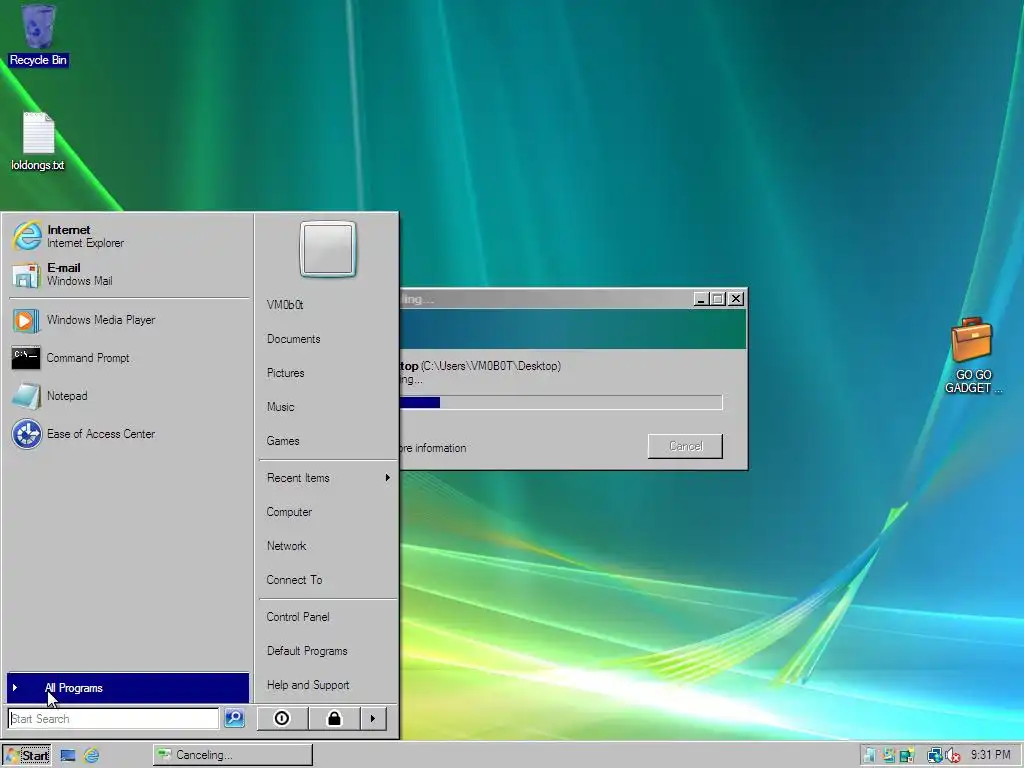Launch Command Prompt from Start menu
Image resolution: width=1024 pixels, height=768 pixels.
pyautogui.click(x=128, y=358)
